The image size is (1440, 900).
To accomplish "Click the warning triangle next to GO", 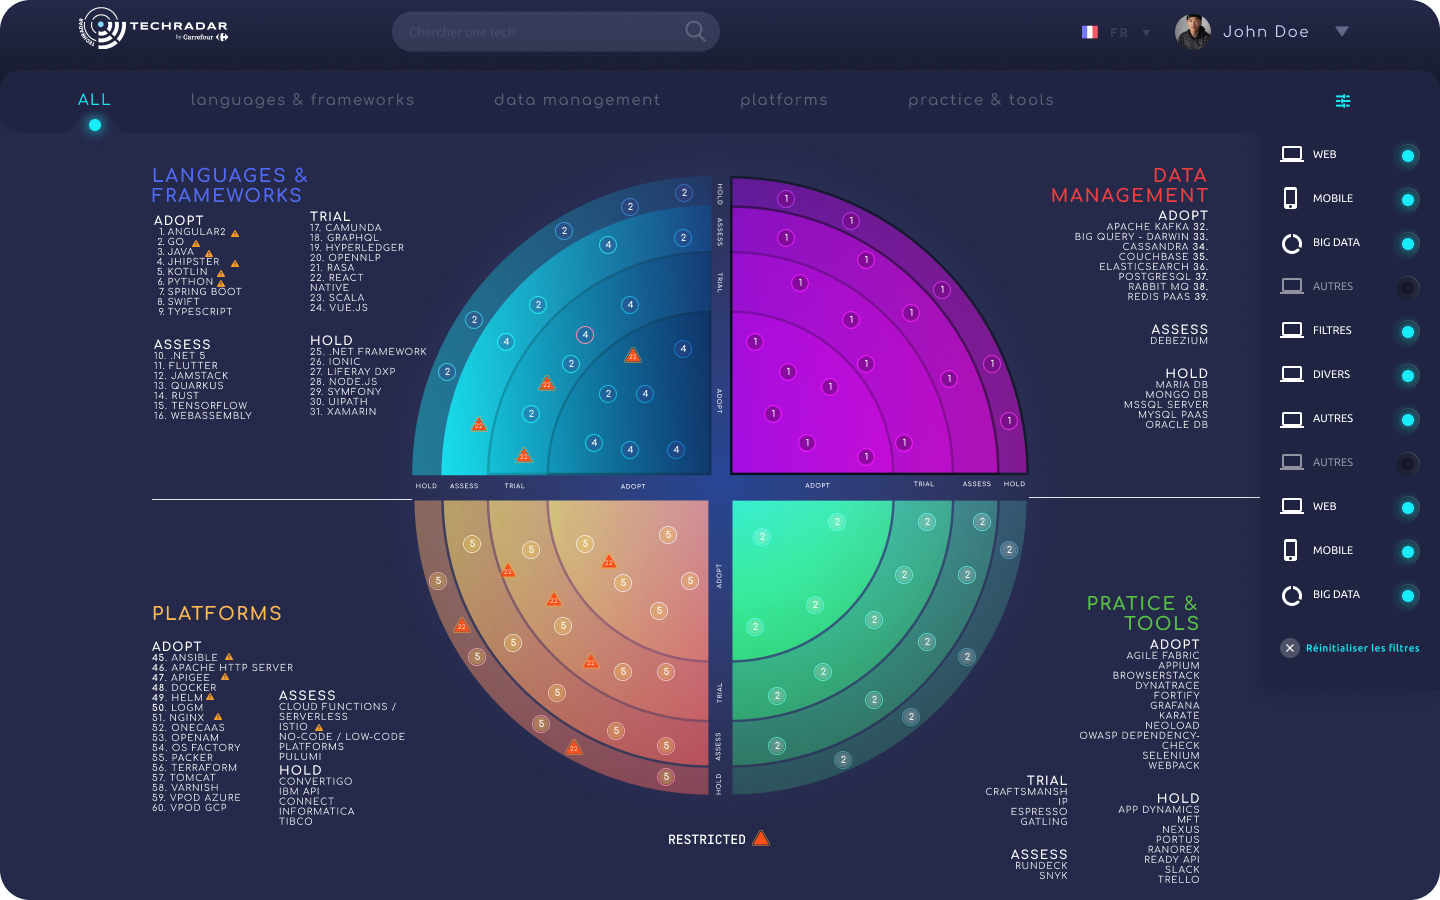I will [196, 243].
